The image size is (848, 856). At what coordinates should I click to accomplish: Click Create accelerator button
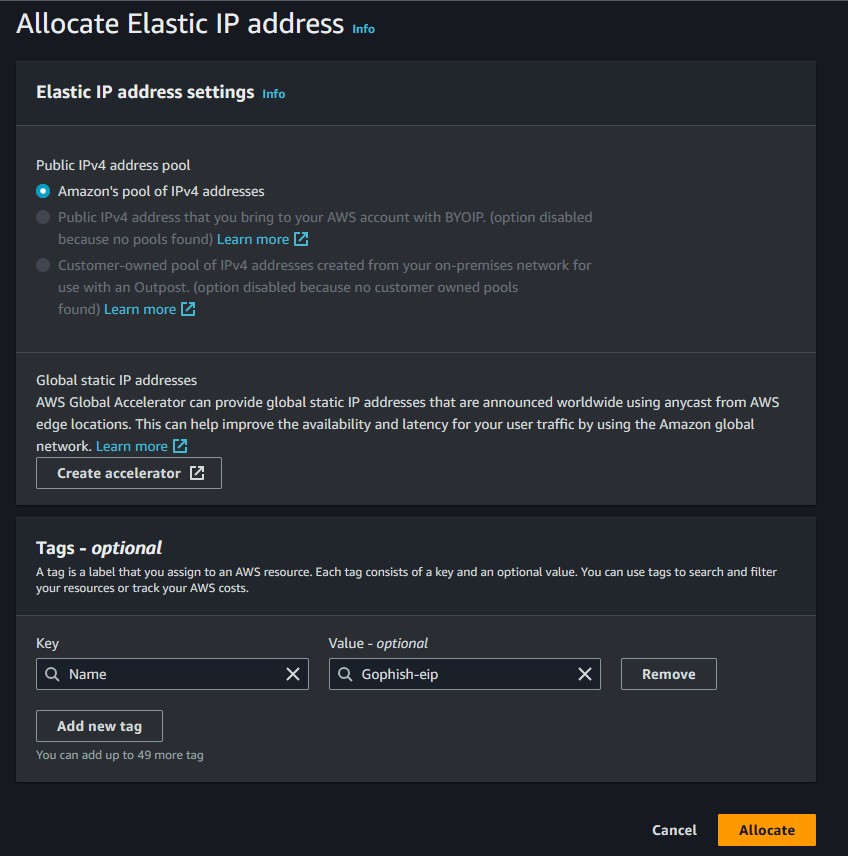coord(129,473)
